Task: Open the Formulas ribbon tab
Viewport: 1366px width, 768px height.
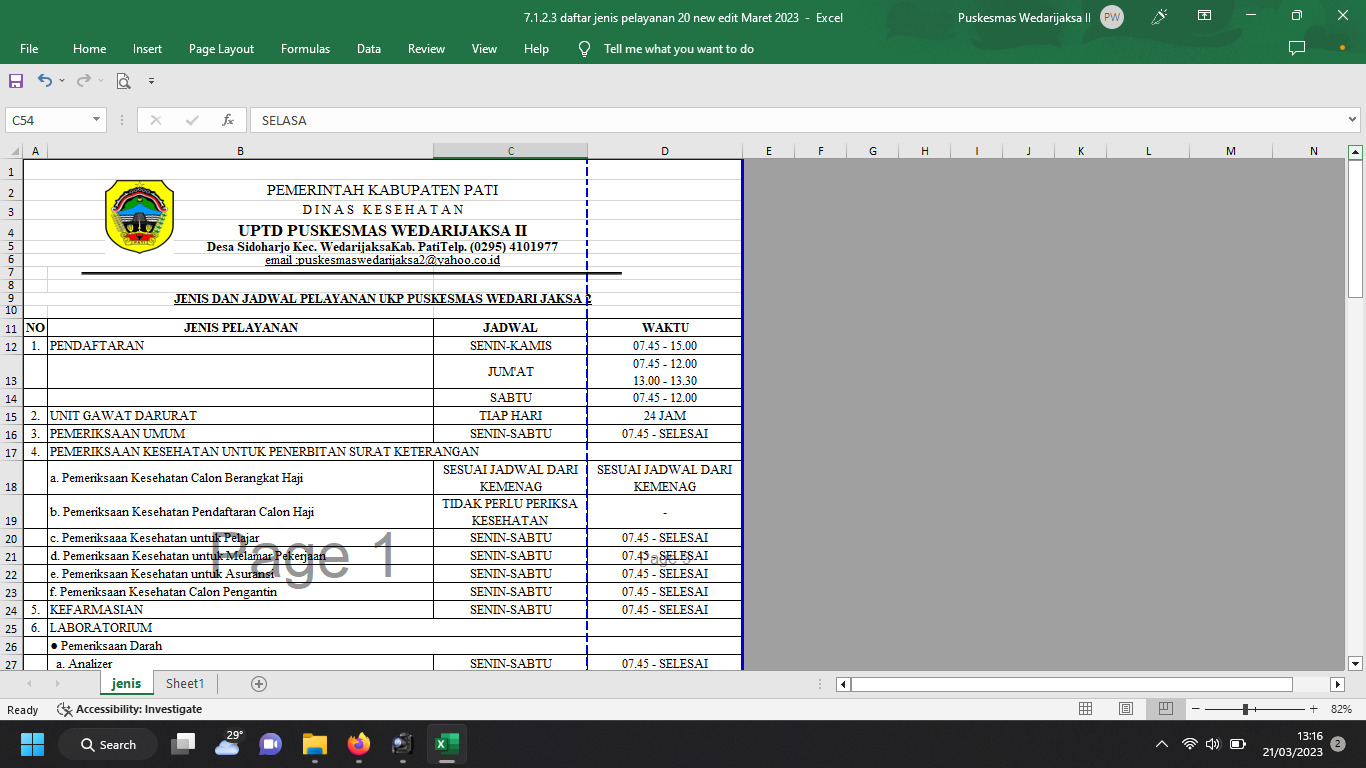Action: 305,49
